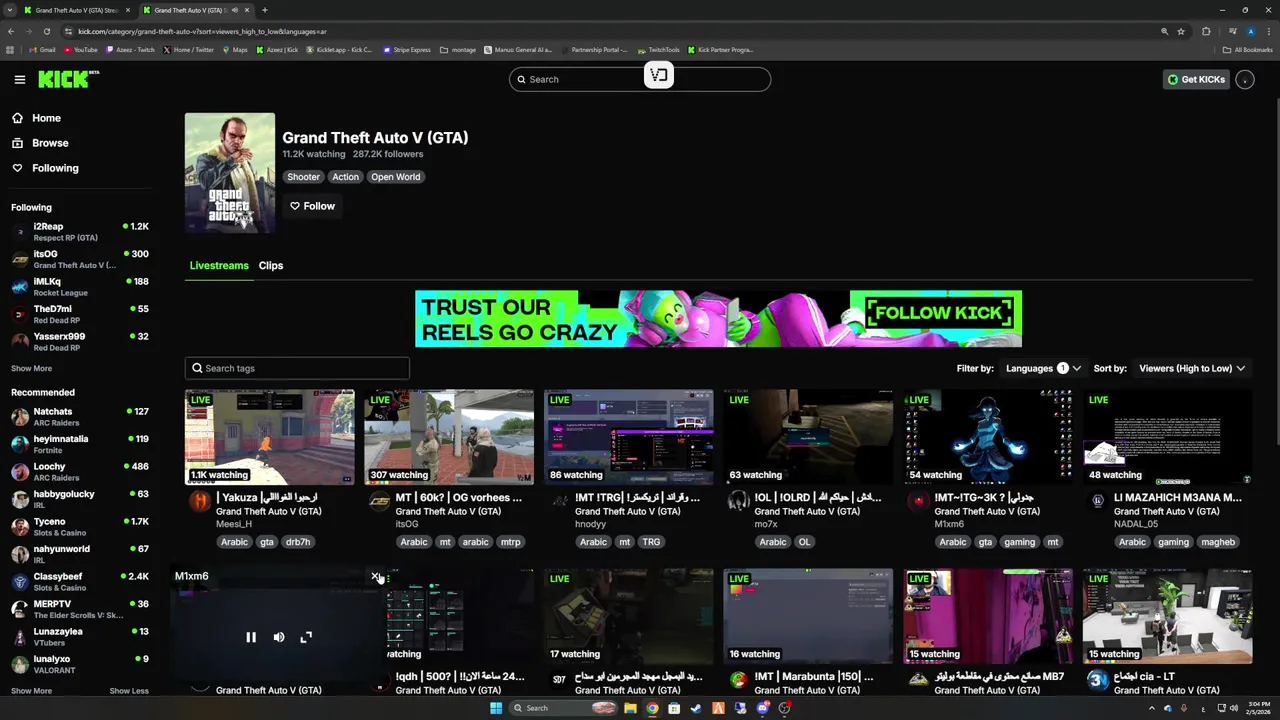Open NADAL_05 channel link
Screen dimensions: 1280x720
pyautogui.click(x=1136, y=524)
